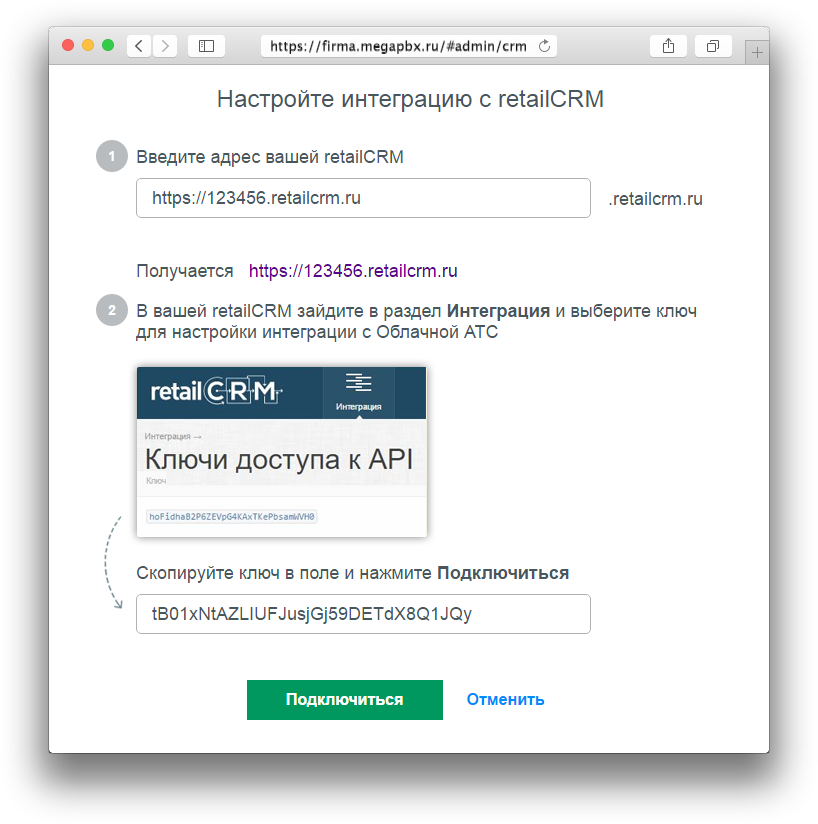This screenshot has height=824, width=818.
Task: Open the Safari share menu
Action: pyautogui.click(x=667, y=46)
